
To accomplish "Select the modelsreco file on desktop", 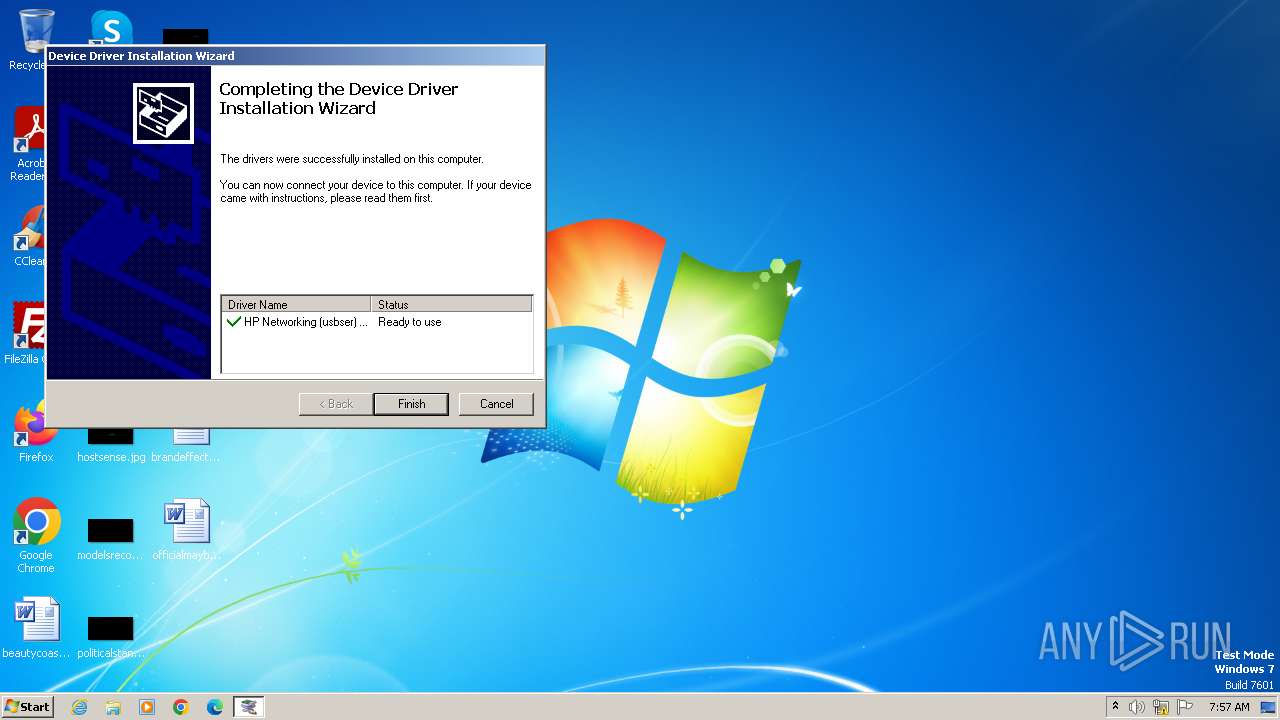I will coord(110,538).
